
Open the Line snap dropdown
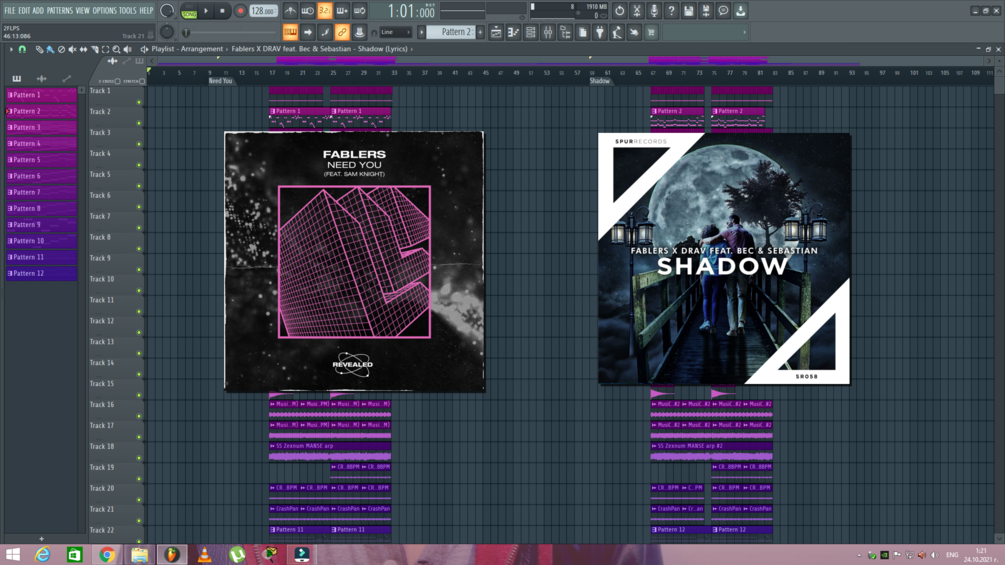[395, 32]
